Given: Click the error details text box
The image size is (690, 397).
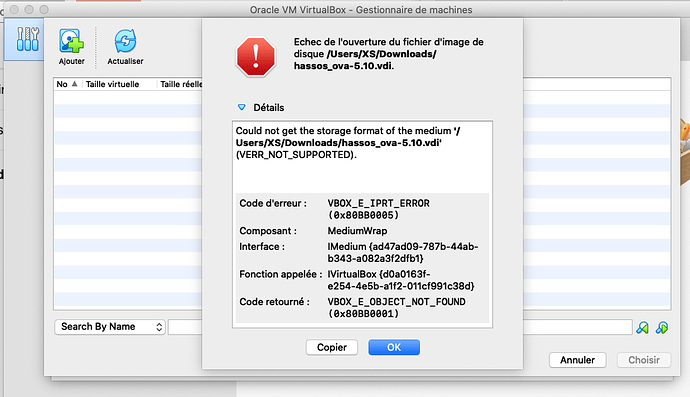Looking at the screenshot, I should pyautogui.click(x=362, y=224).
